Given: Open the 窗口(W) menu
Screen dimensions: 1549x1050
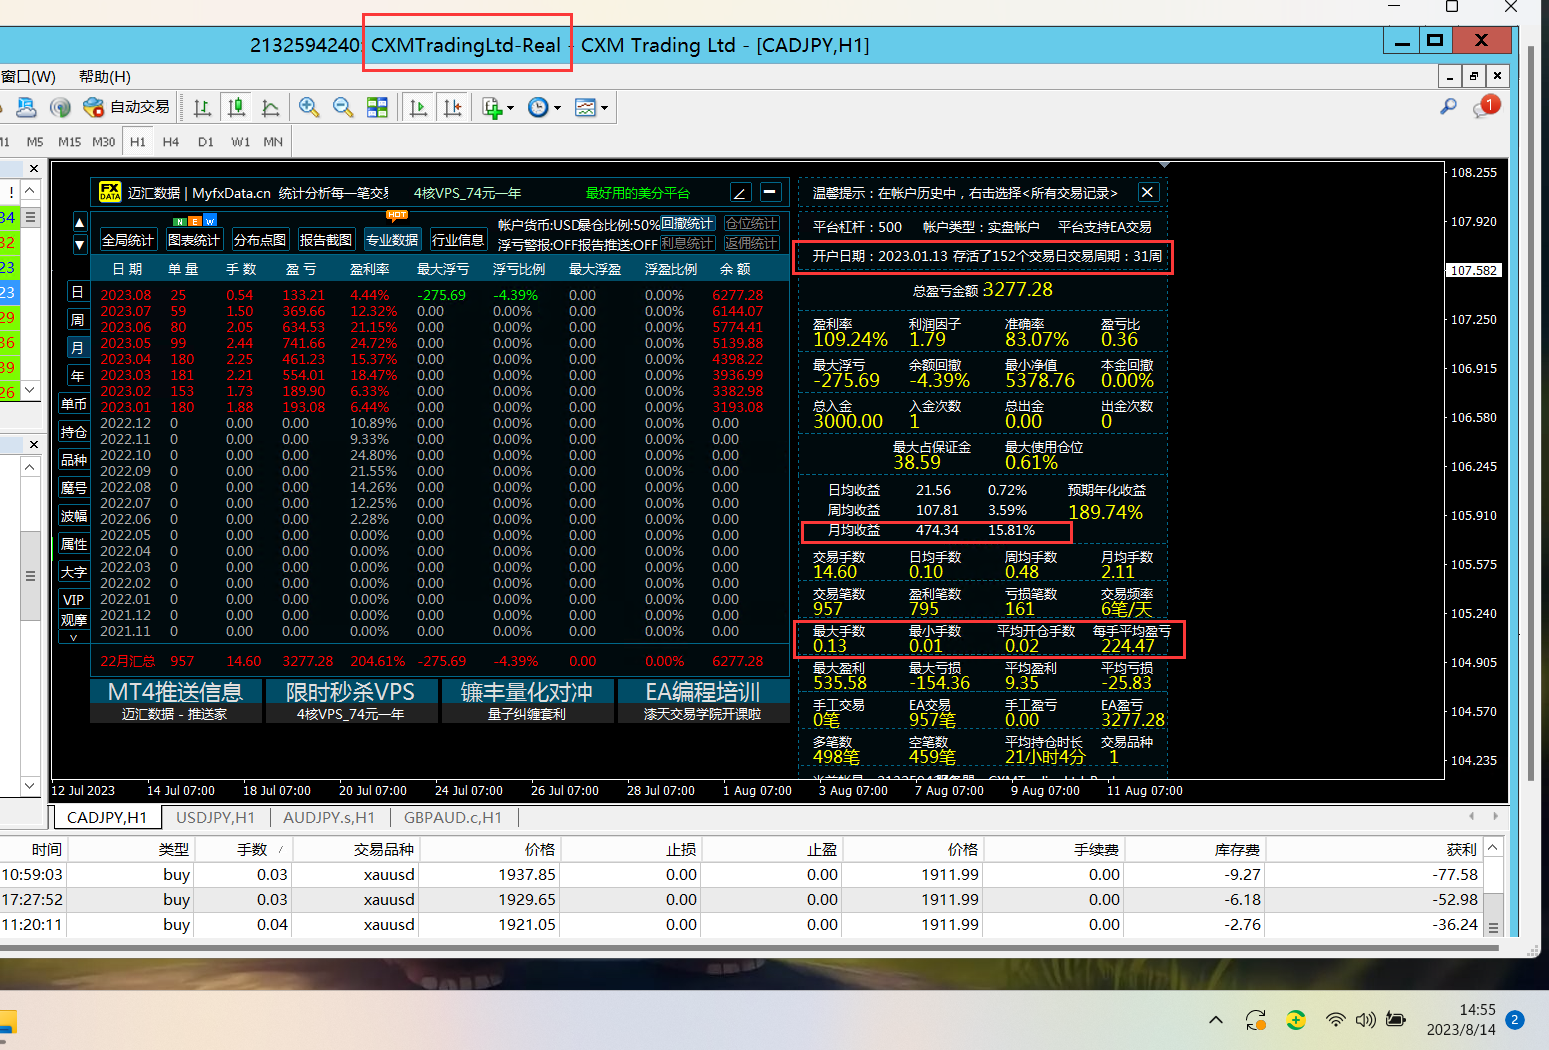Looking at the screenshot, I should (28, 77).
